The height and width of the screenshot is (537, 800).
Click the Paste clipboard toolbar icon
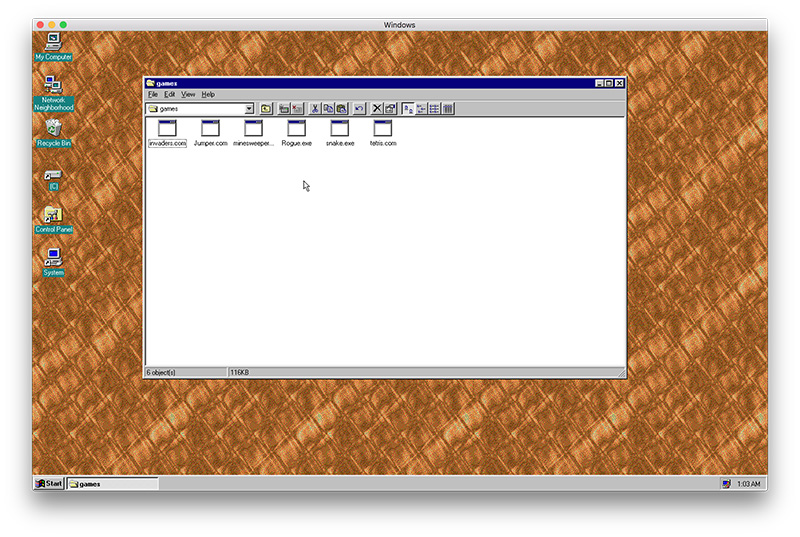pos(342,109)
